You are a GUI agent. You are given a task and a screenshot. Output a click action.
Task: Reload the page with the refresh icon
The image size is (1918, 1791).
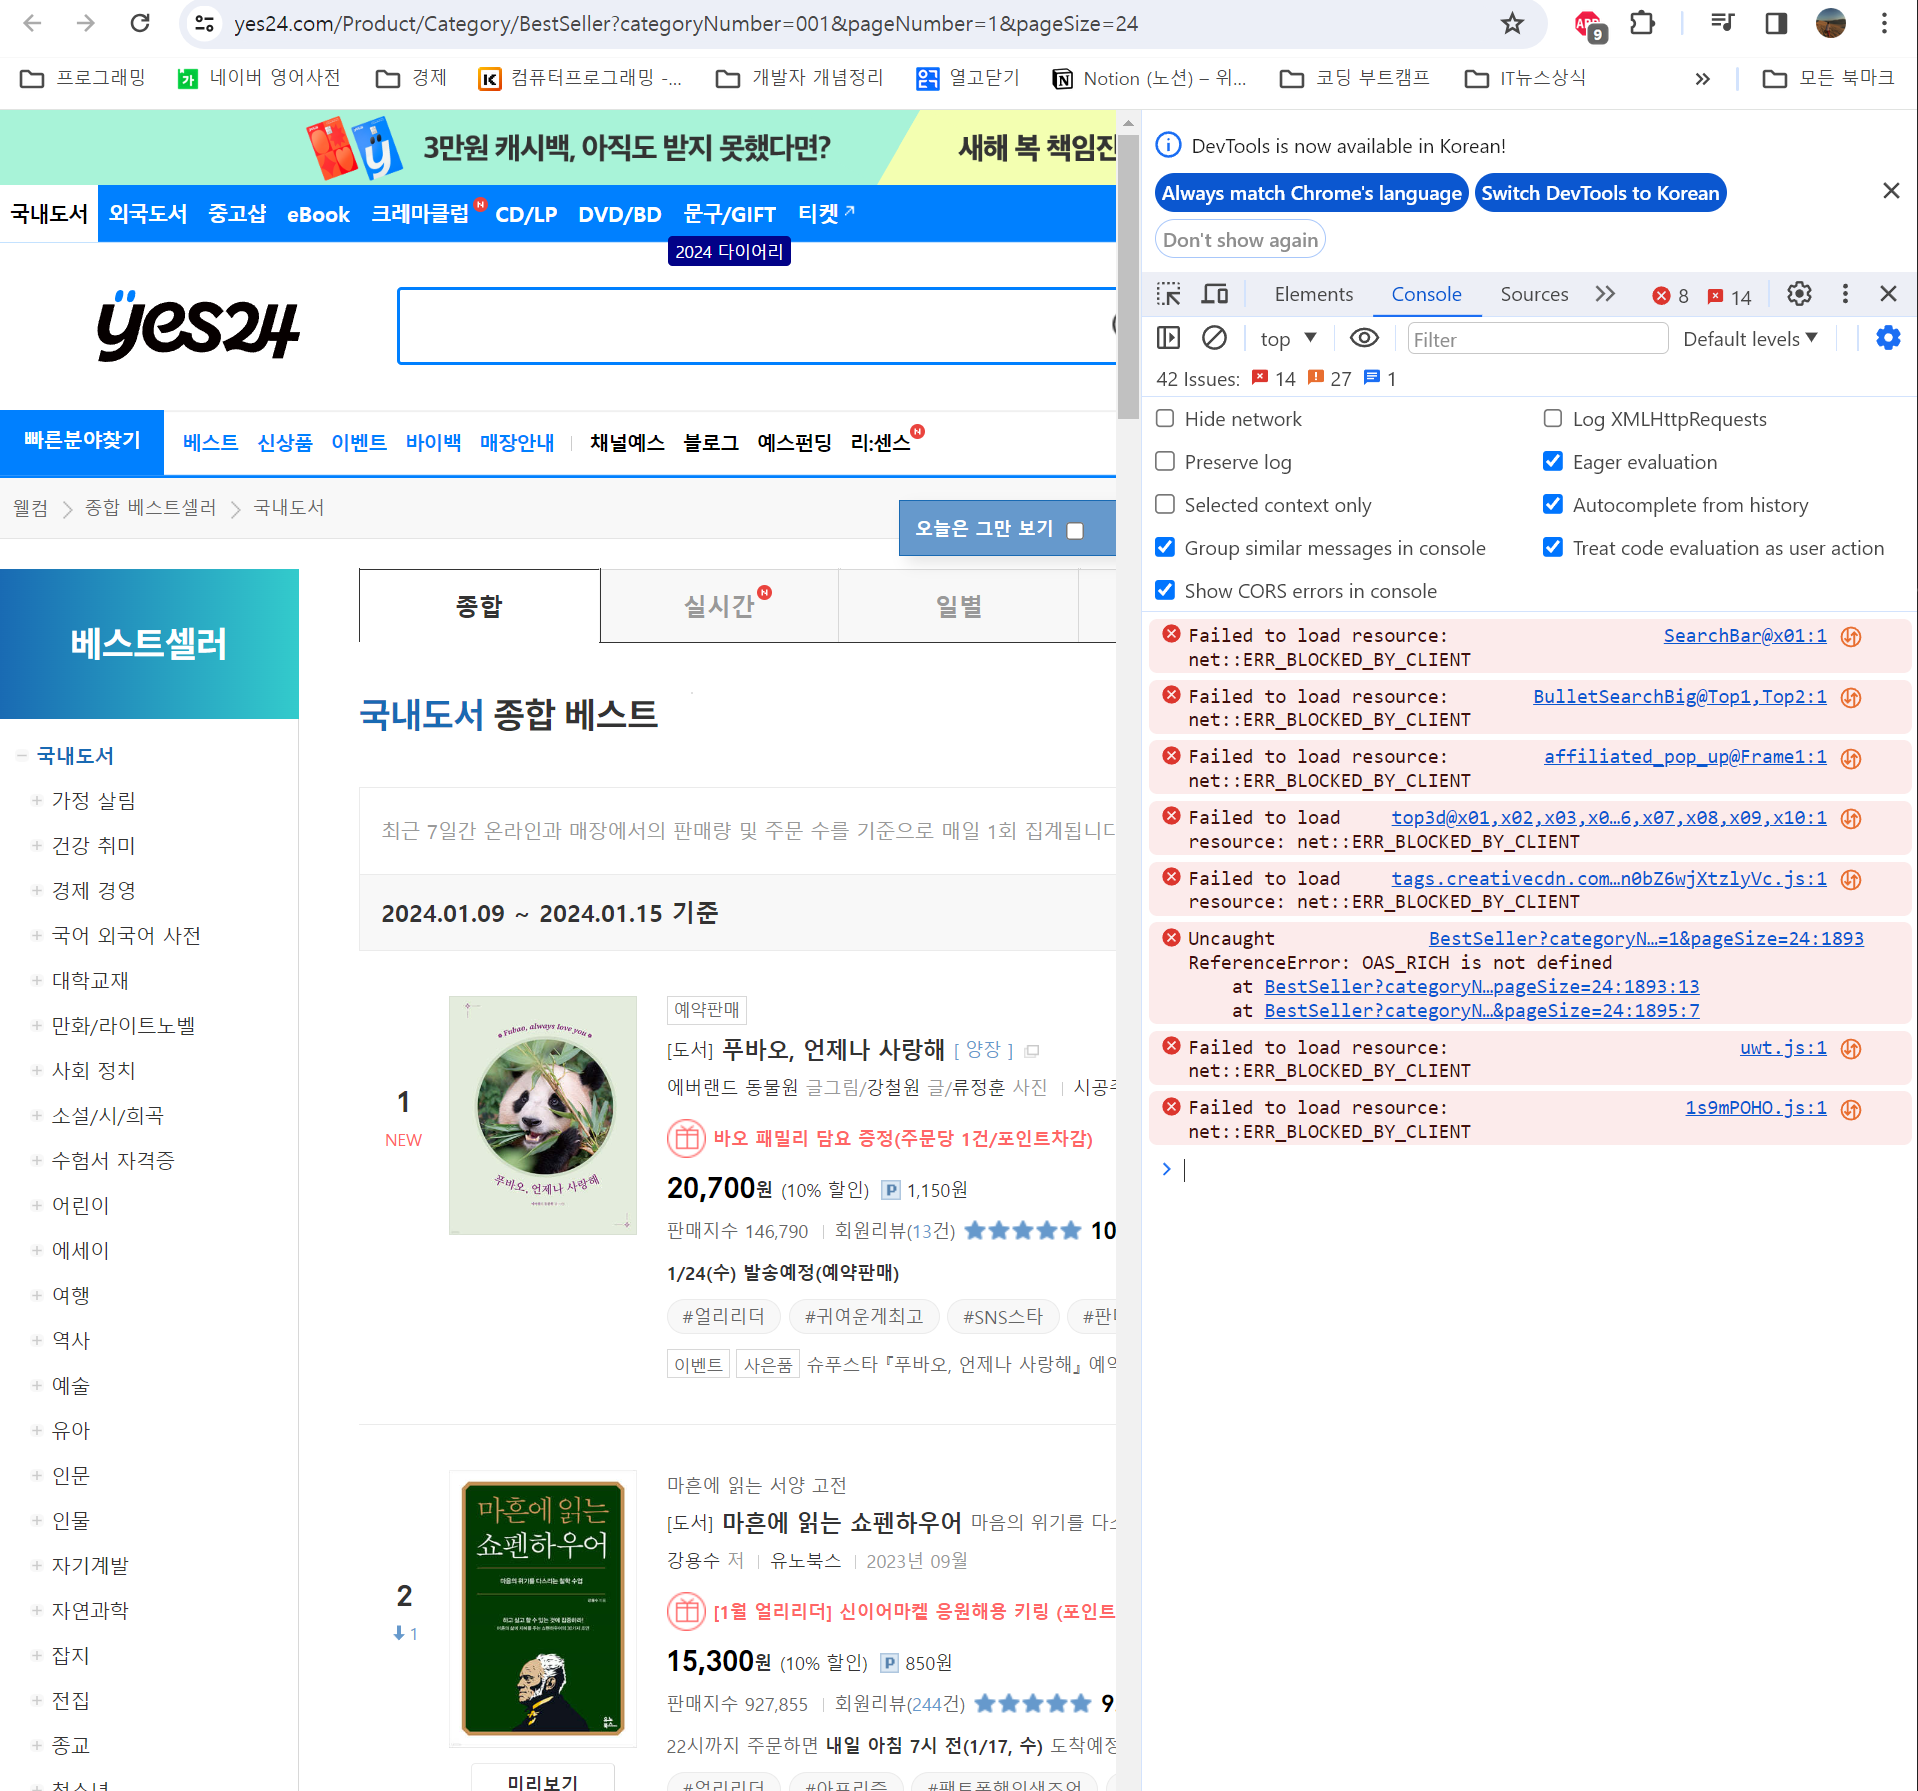140,23
